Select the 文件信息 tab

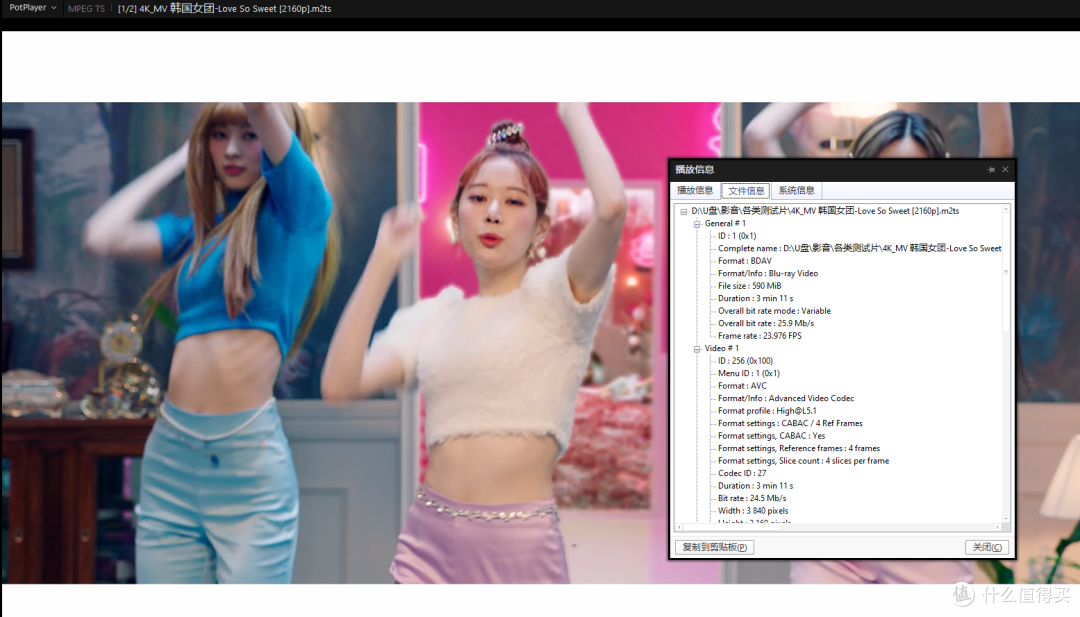pos(746,191)
